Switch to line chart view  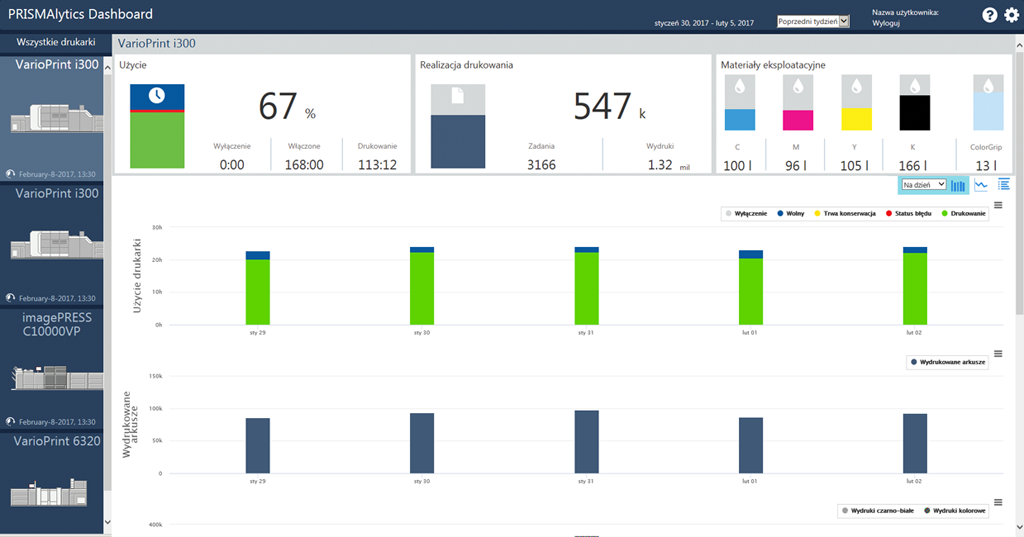[981, 185]
